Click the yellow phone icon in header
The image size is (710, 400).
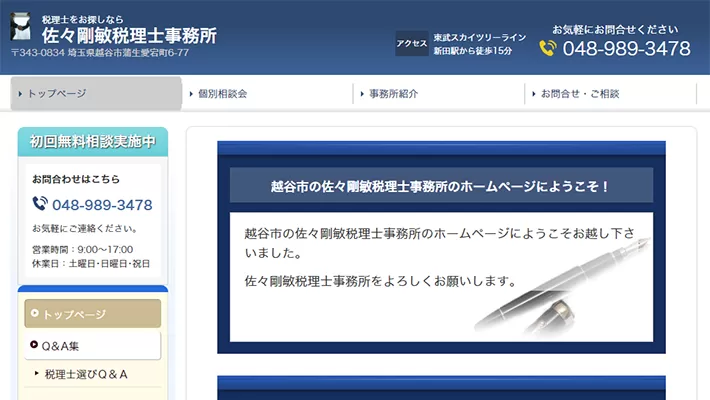(547, 48)
